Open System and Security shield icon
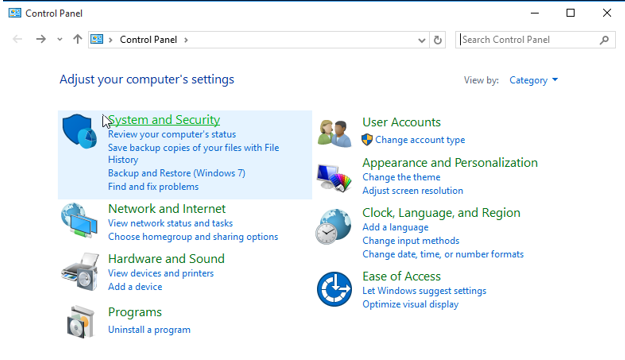The height and width of the screenshot is (360, 625). click(79, 131)
